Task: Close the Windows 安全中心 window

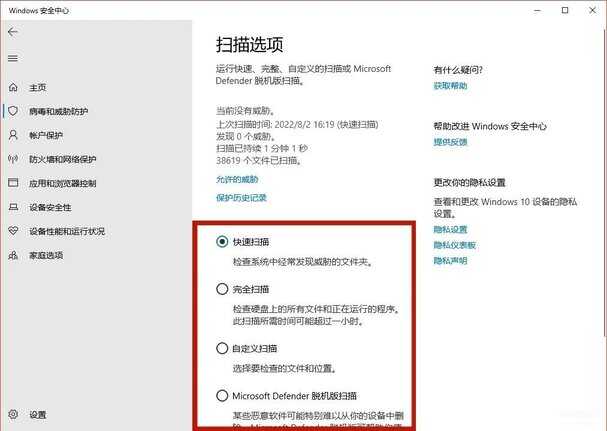Action: point(592,10)
